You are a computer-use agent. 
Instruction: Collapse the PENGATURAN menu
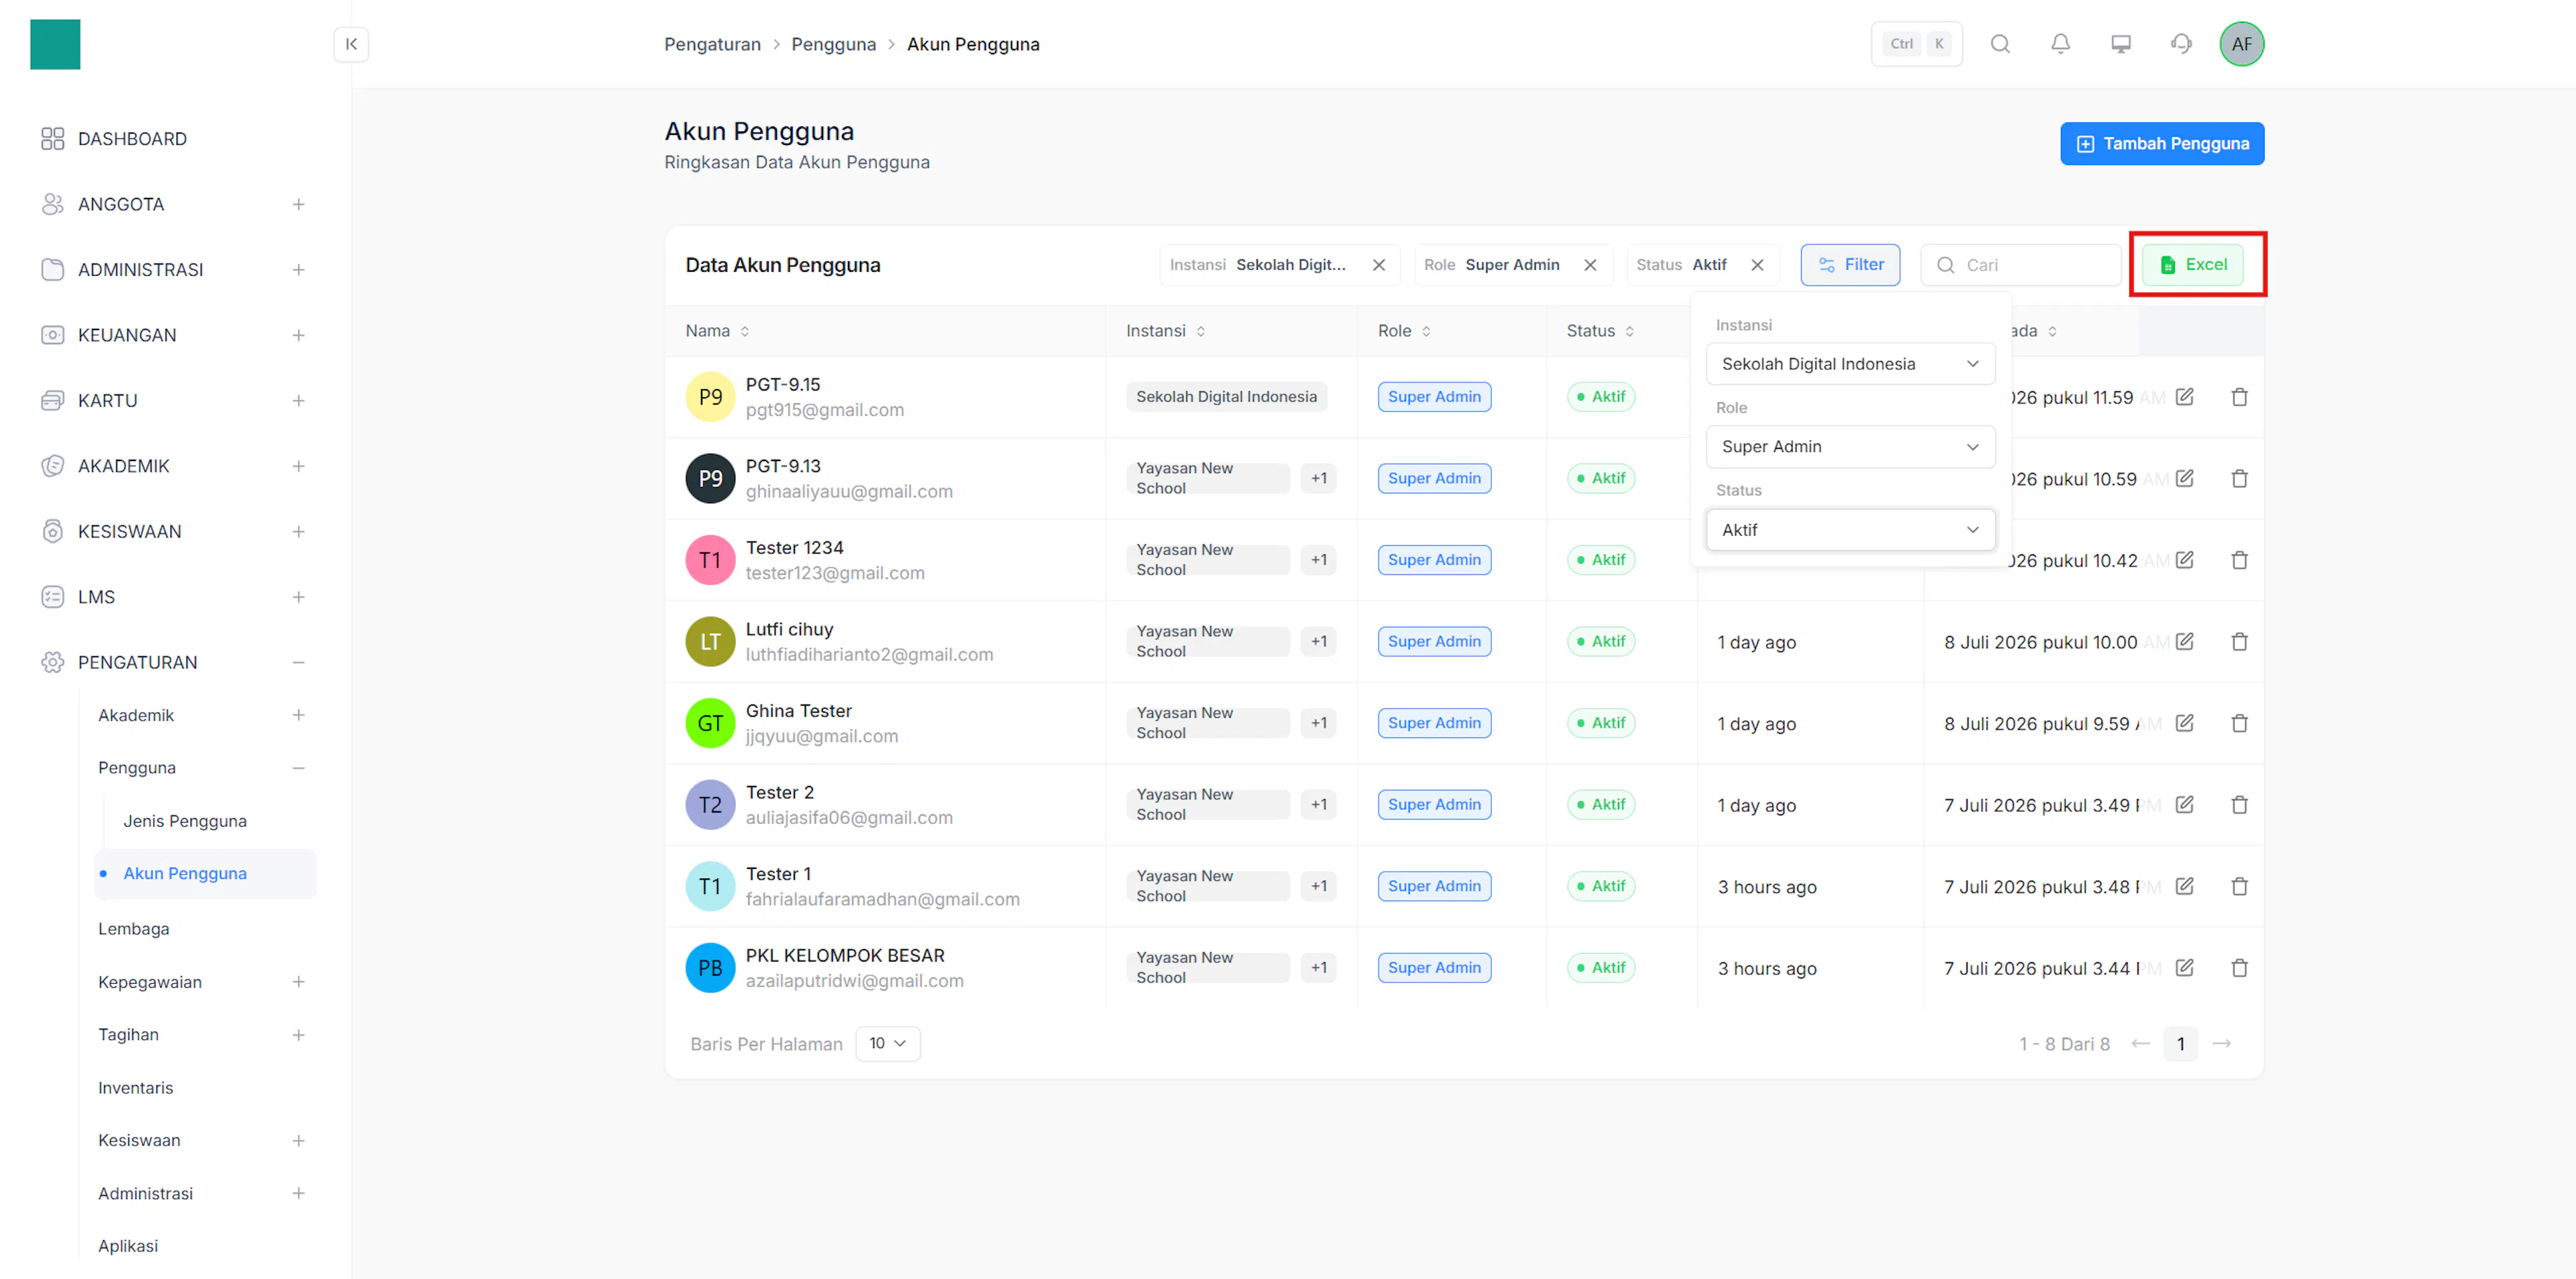[x=298, y=662]
